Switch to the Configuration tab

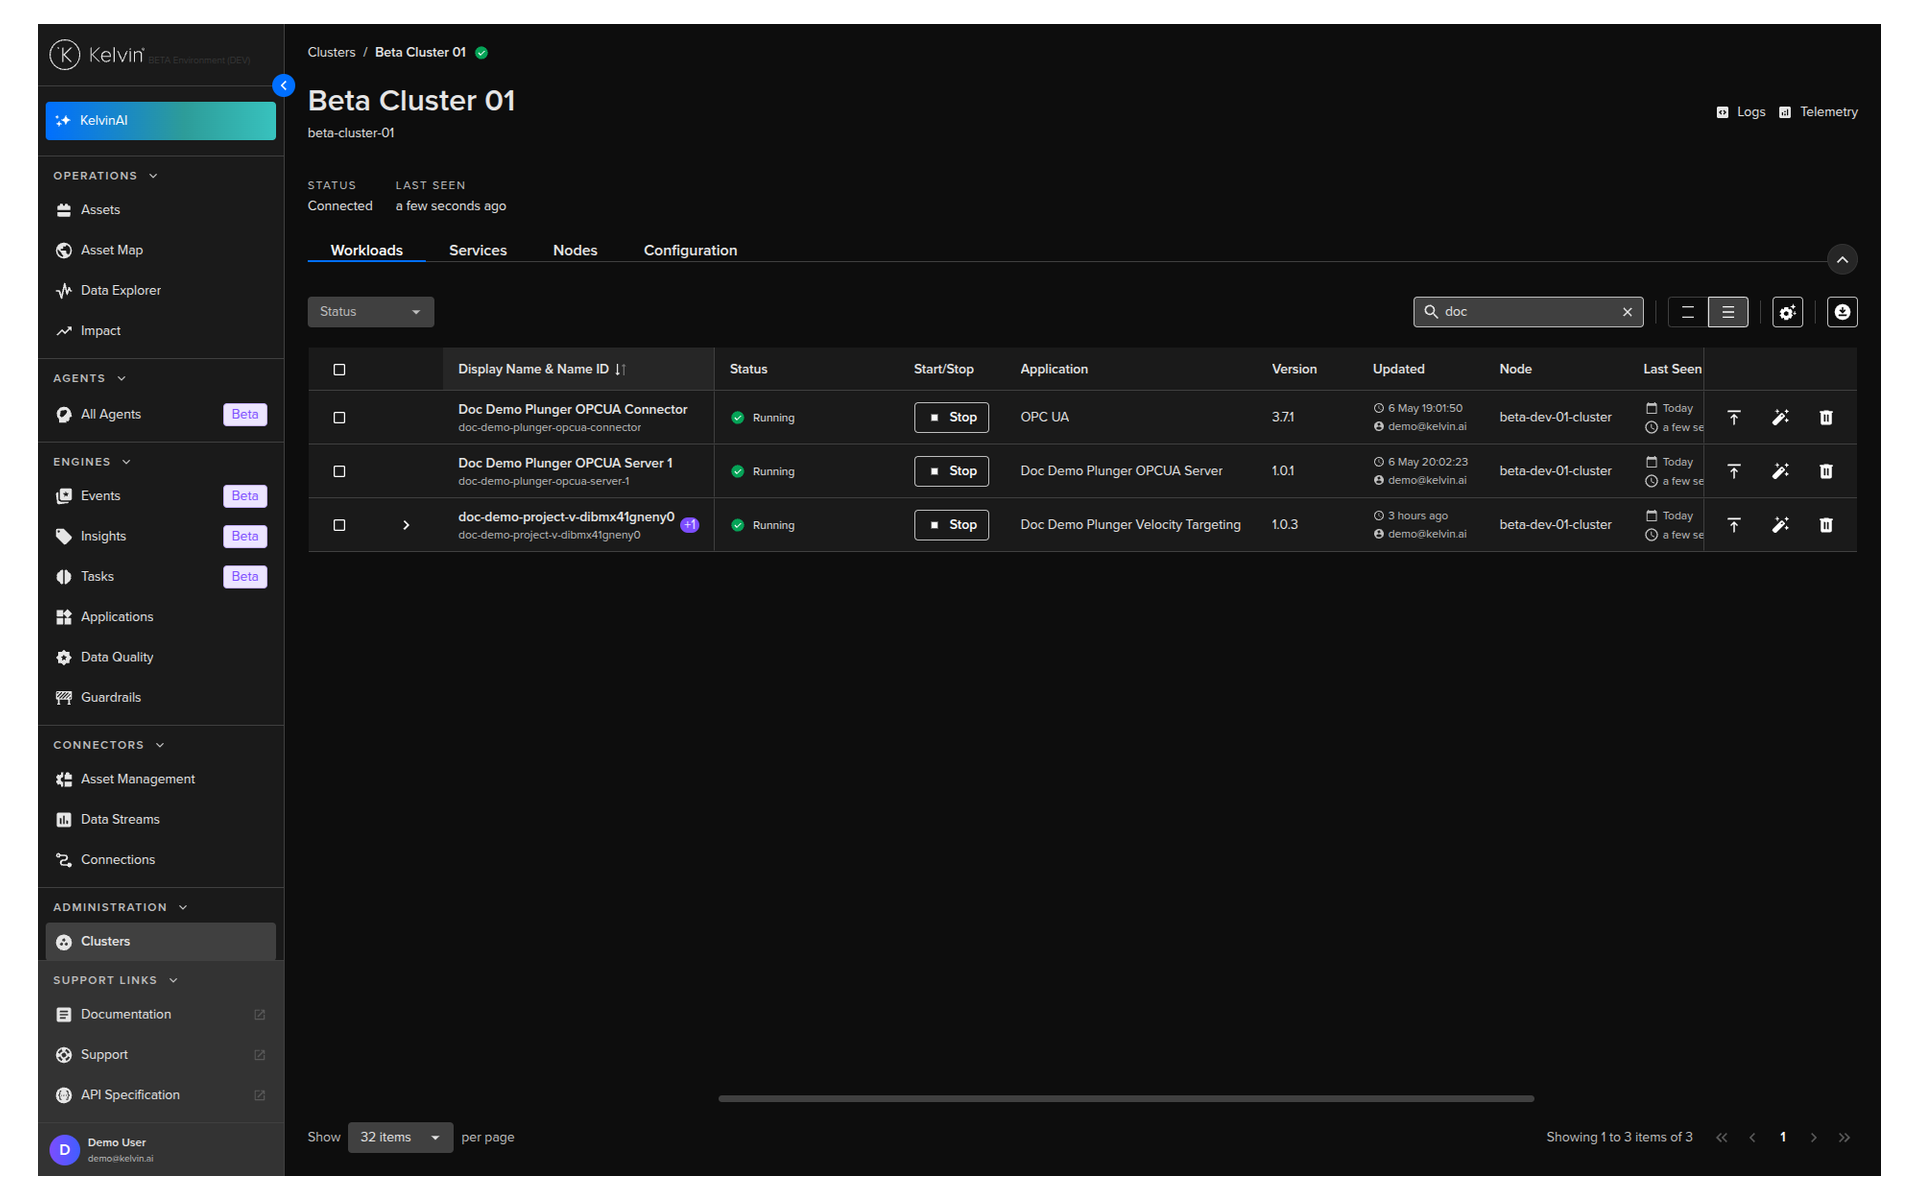click(x=690, y=250)
